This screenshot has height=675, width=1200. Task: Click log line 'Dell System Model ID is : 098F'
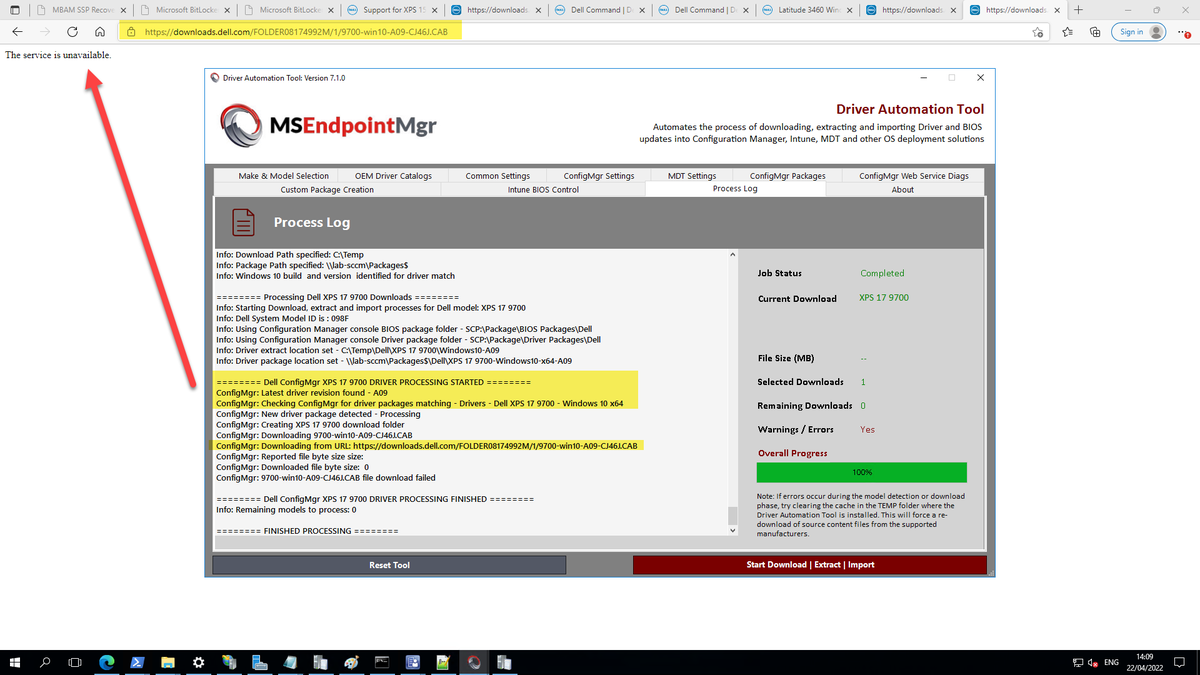click(x=282, y=318)
